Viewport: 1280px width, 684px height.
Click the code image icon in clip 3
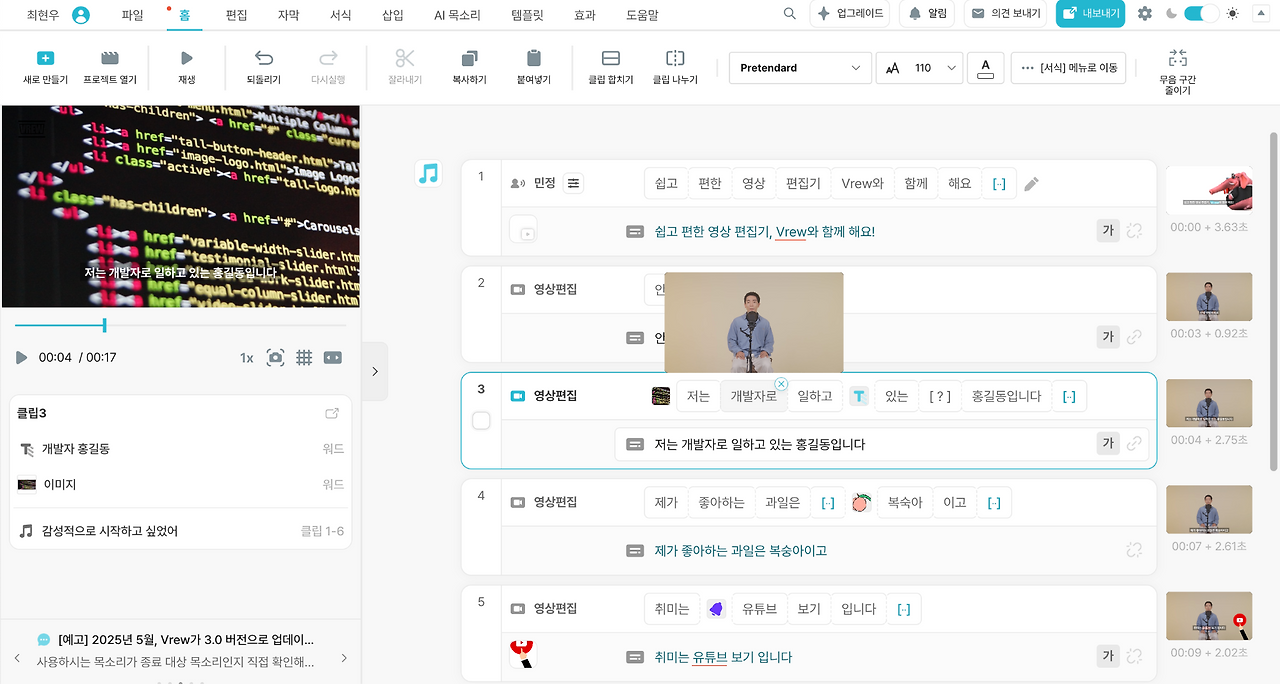[x=661, y=396]
